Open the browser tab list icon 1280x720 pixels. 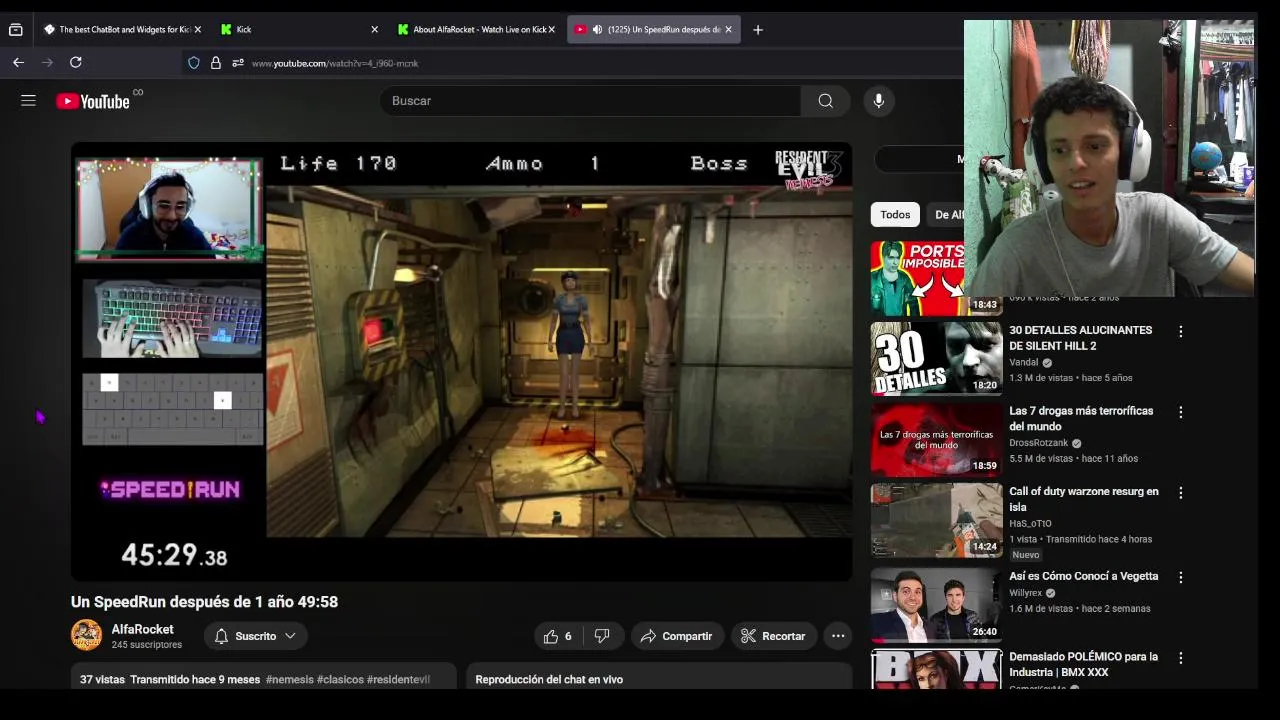pos(15,29)
